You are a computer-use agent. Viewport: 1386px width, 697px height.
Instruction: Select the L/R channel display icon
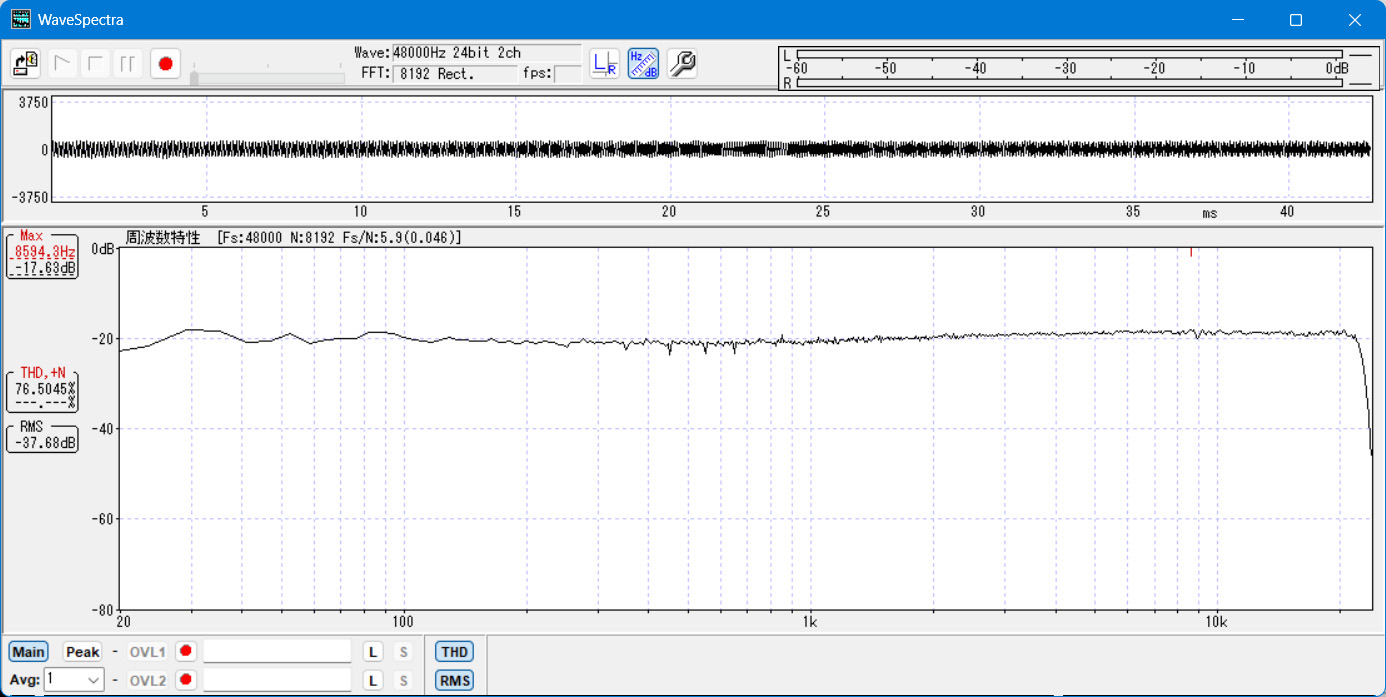(x=604, y=64)
